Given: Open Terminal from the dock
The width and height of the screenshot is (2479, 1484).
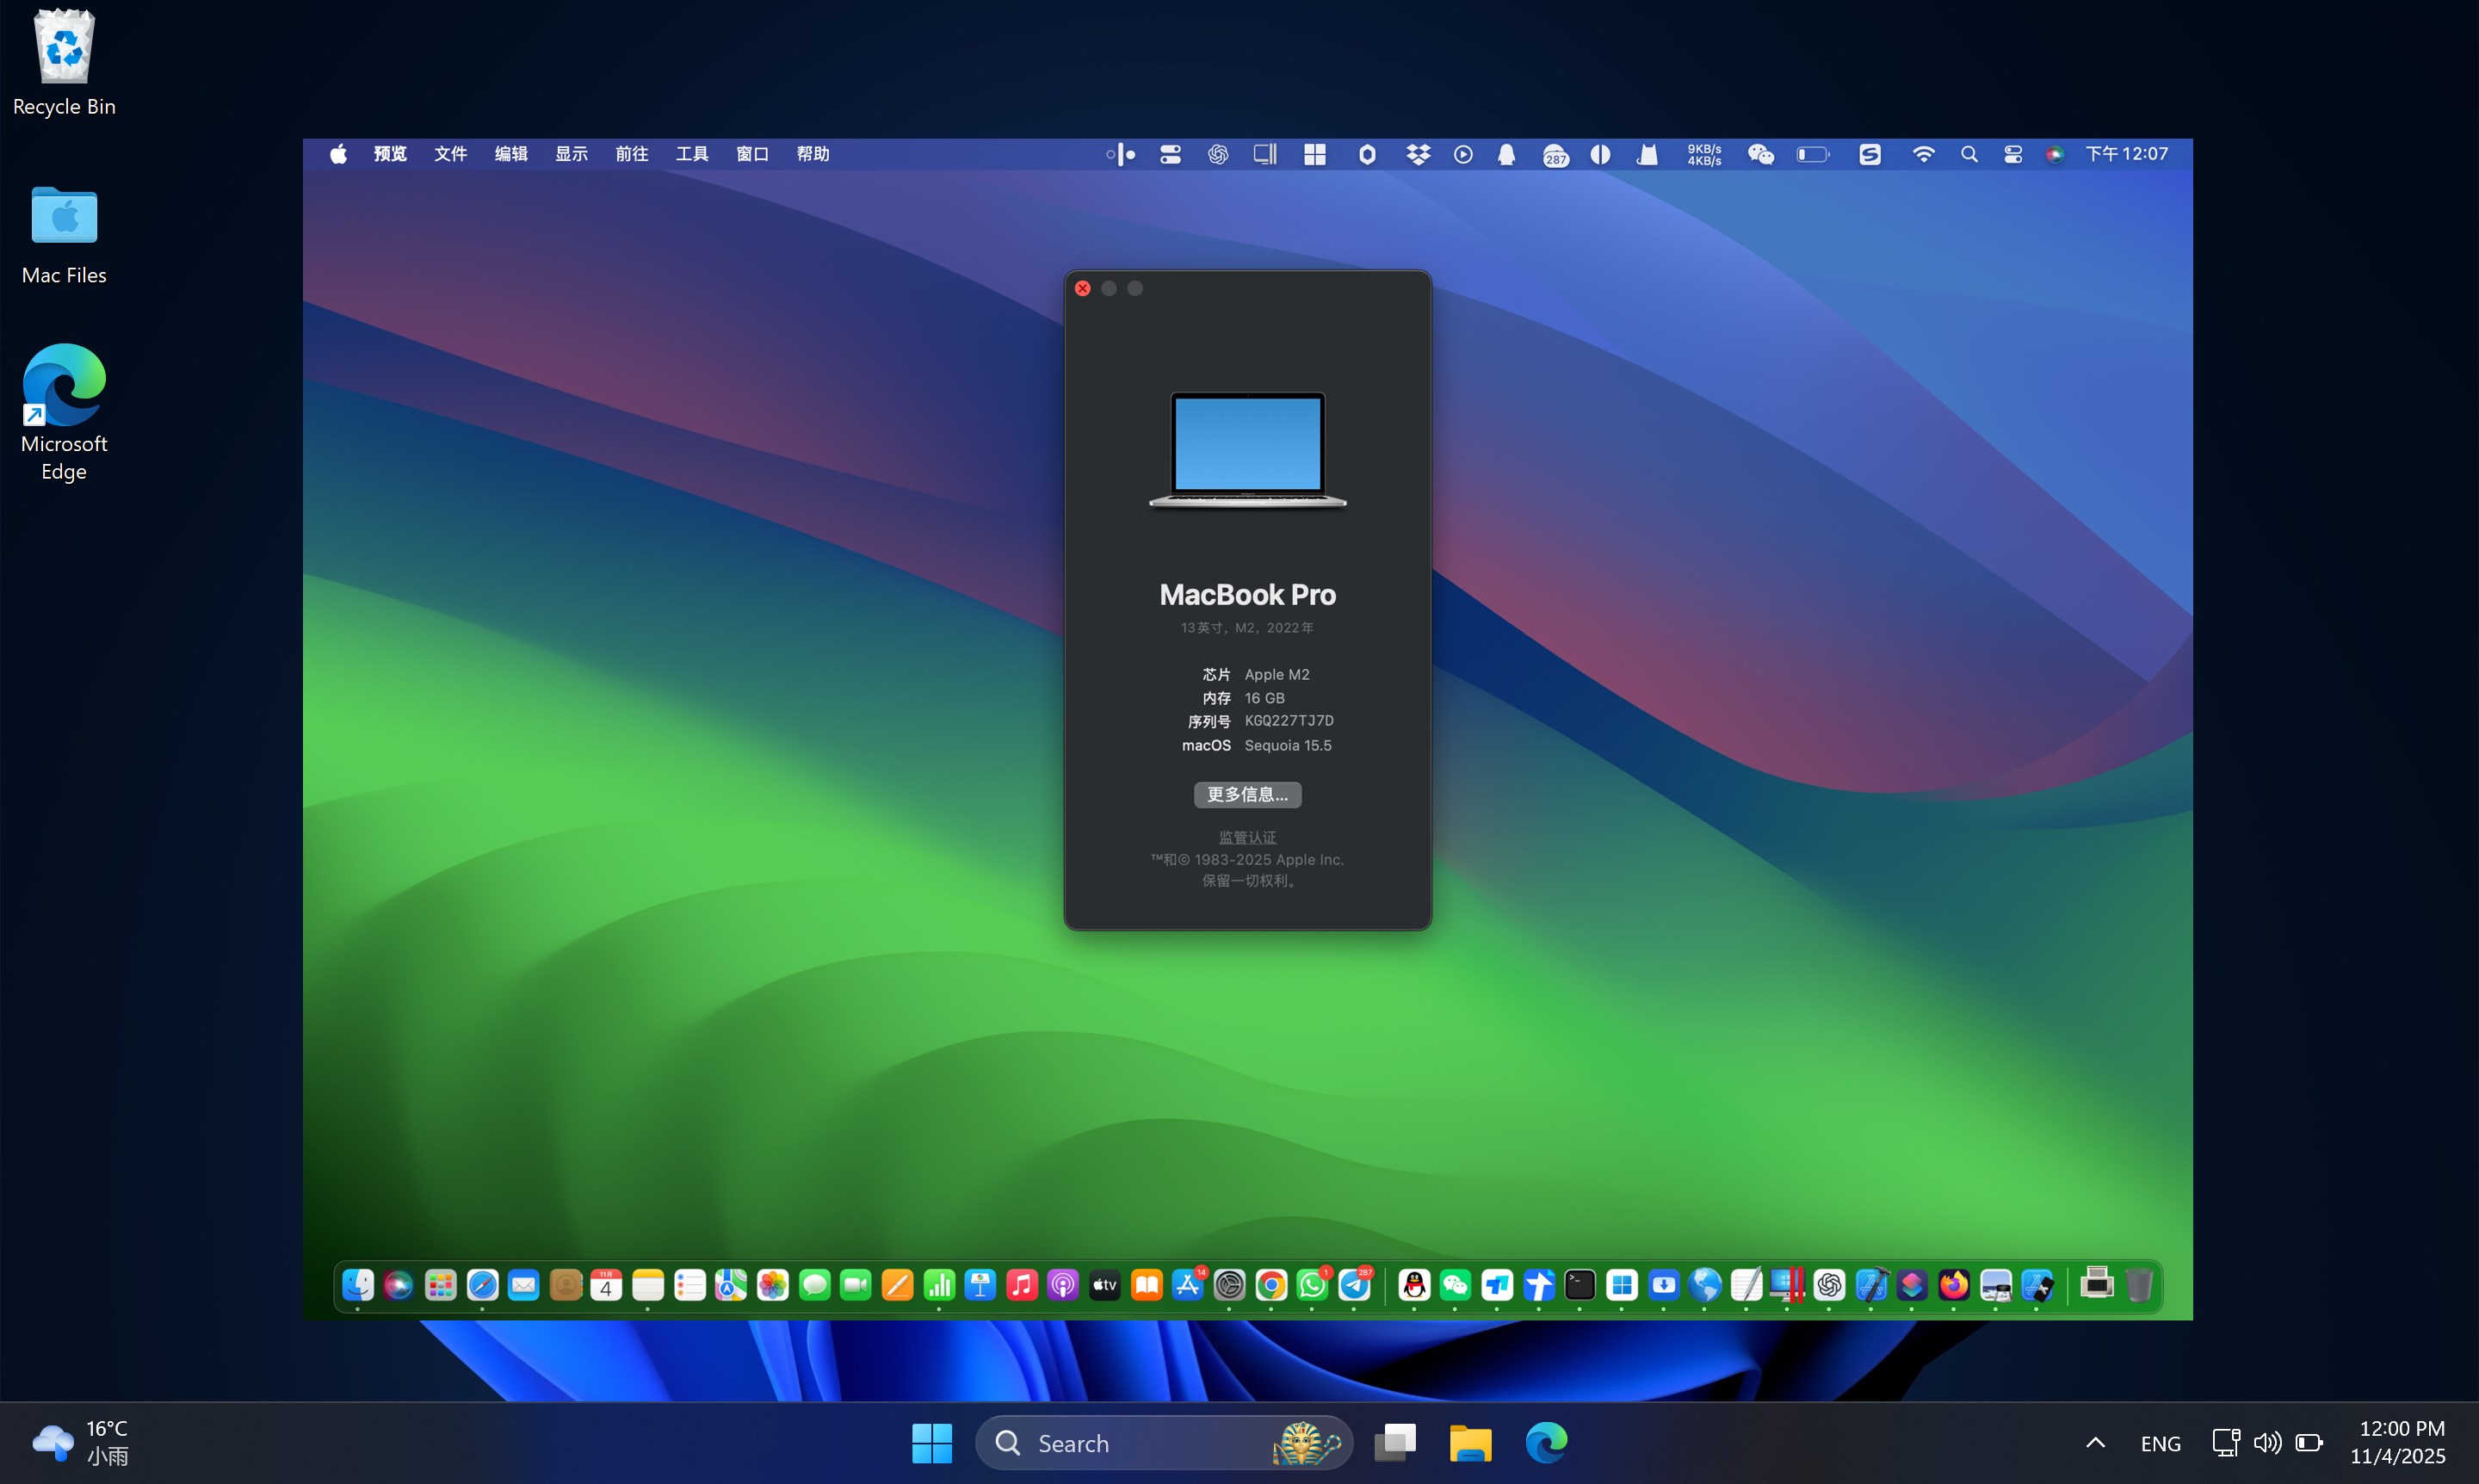Looking at the screenshot, I should [x=1580, y=1285].
